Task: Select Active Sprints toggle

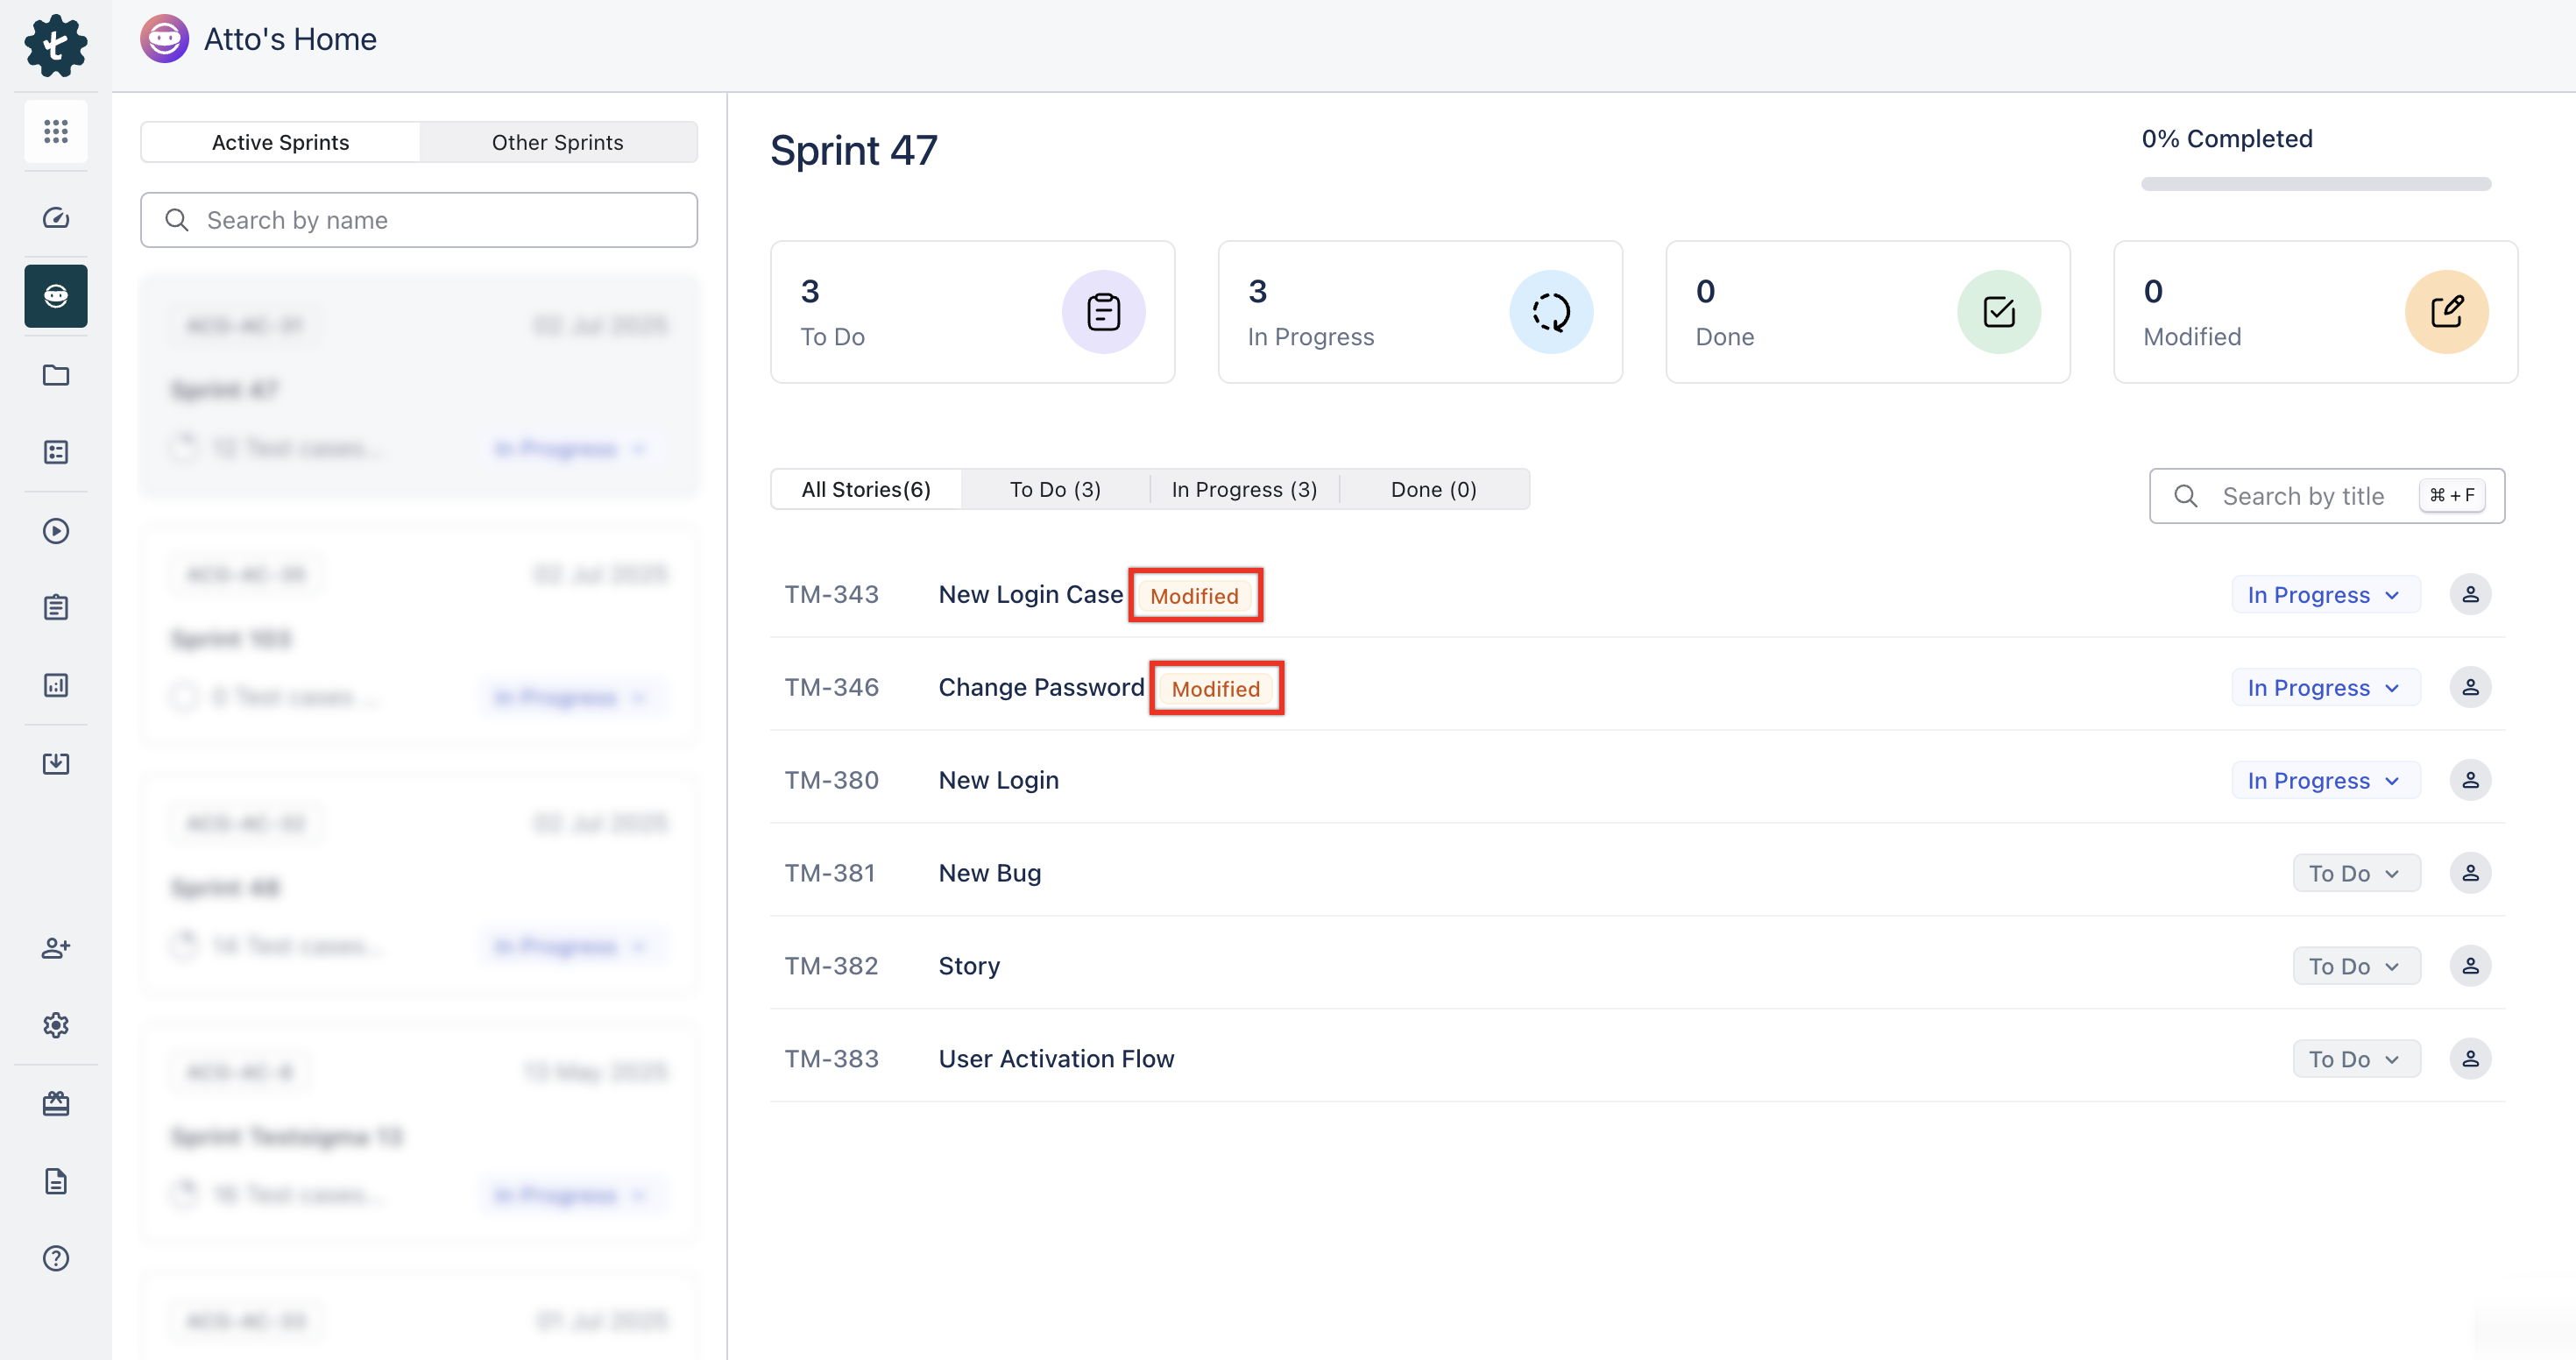Action: [280, 142]
